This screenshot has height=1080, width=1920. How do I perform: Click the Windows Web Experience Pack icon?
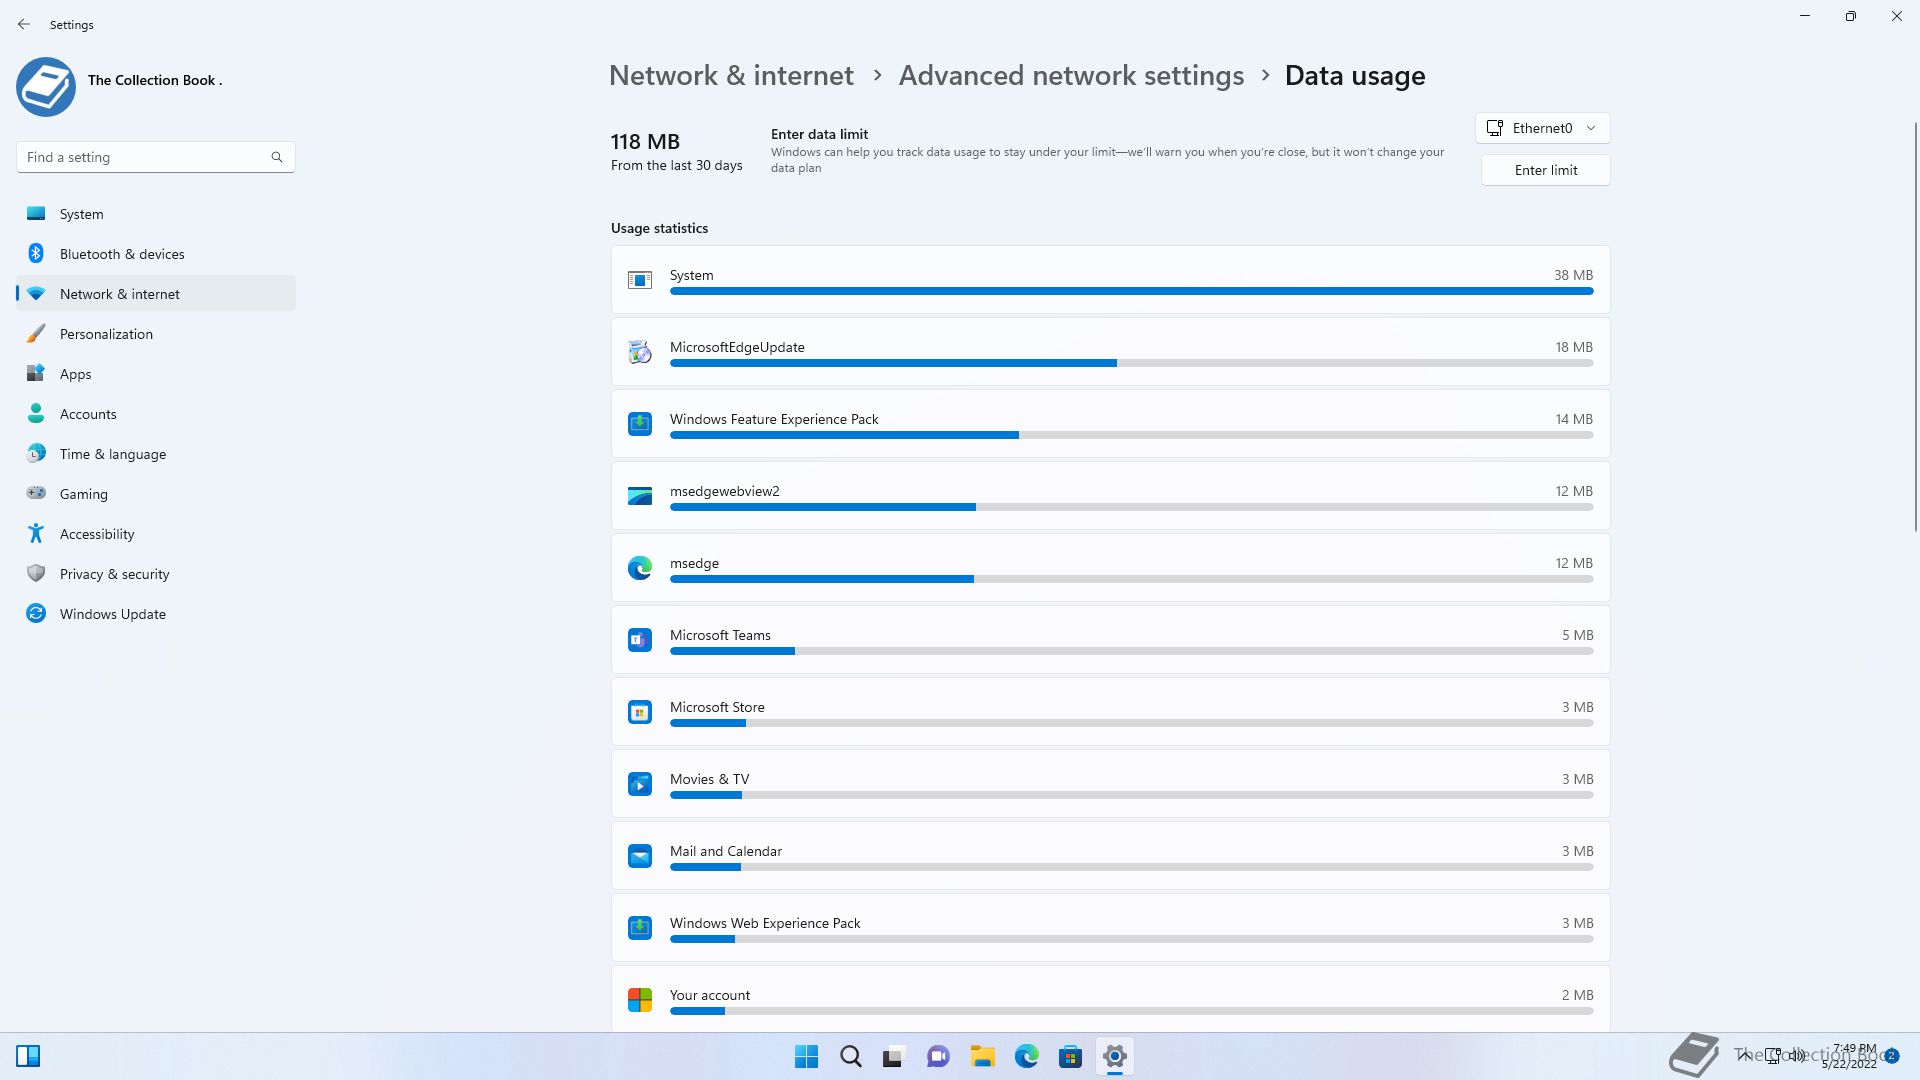[640, 928]
